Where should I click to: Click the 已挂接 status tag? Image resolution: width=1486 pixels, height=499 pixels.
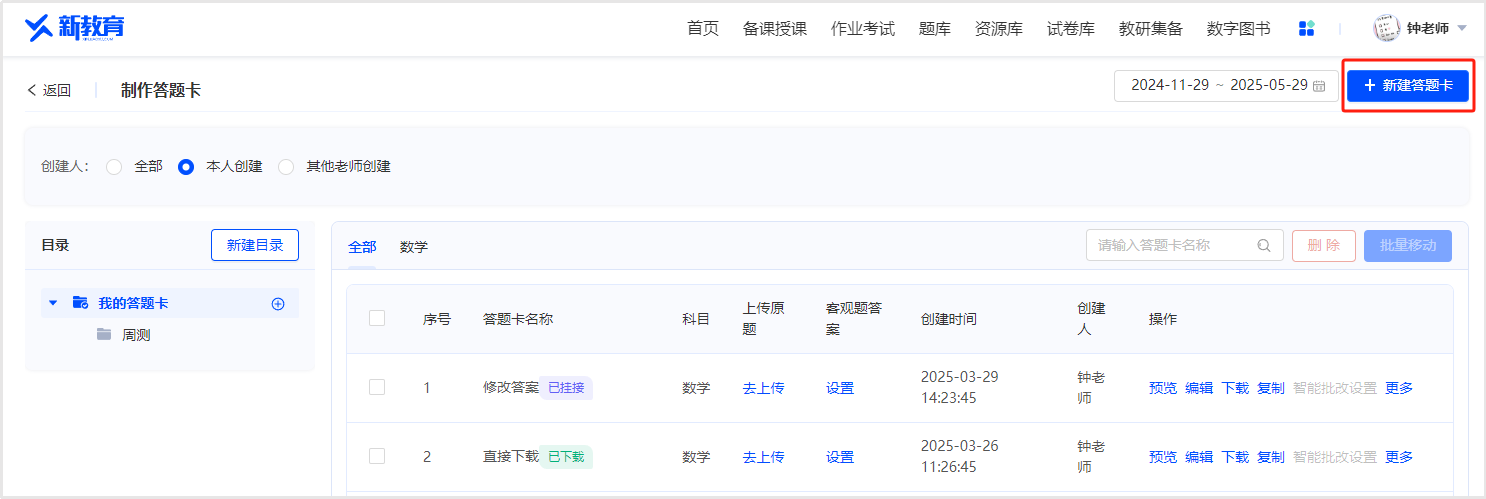566,388
